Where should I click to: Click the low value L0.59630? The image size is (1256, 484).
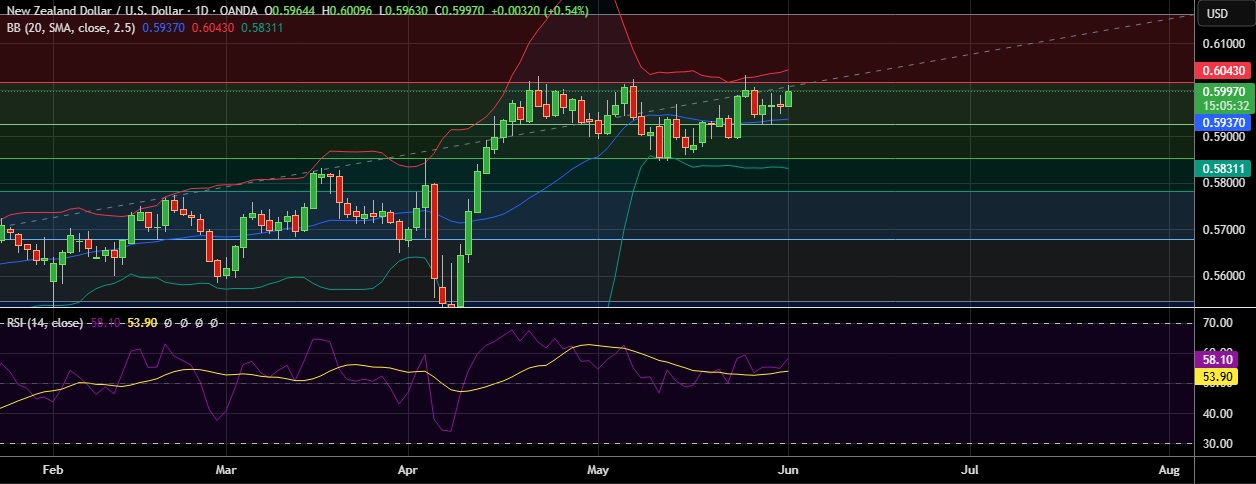coord(402,10)
